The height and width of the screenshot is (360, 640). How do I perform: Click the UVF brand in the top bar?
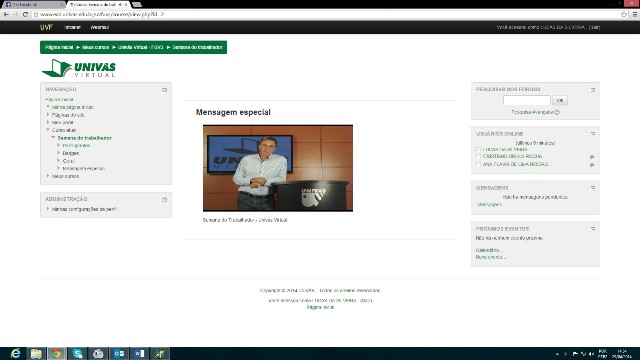pyautogui.click(x=46, y=27)
